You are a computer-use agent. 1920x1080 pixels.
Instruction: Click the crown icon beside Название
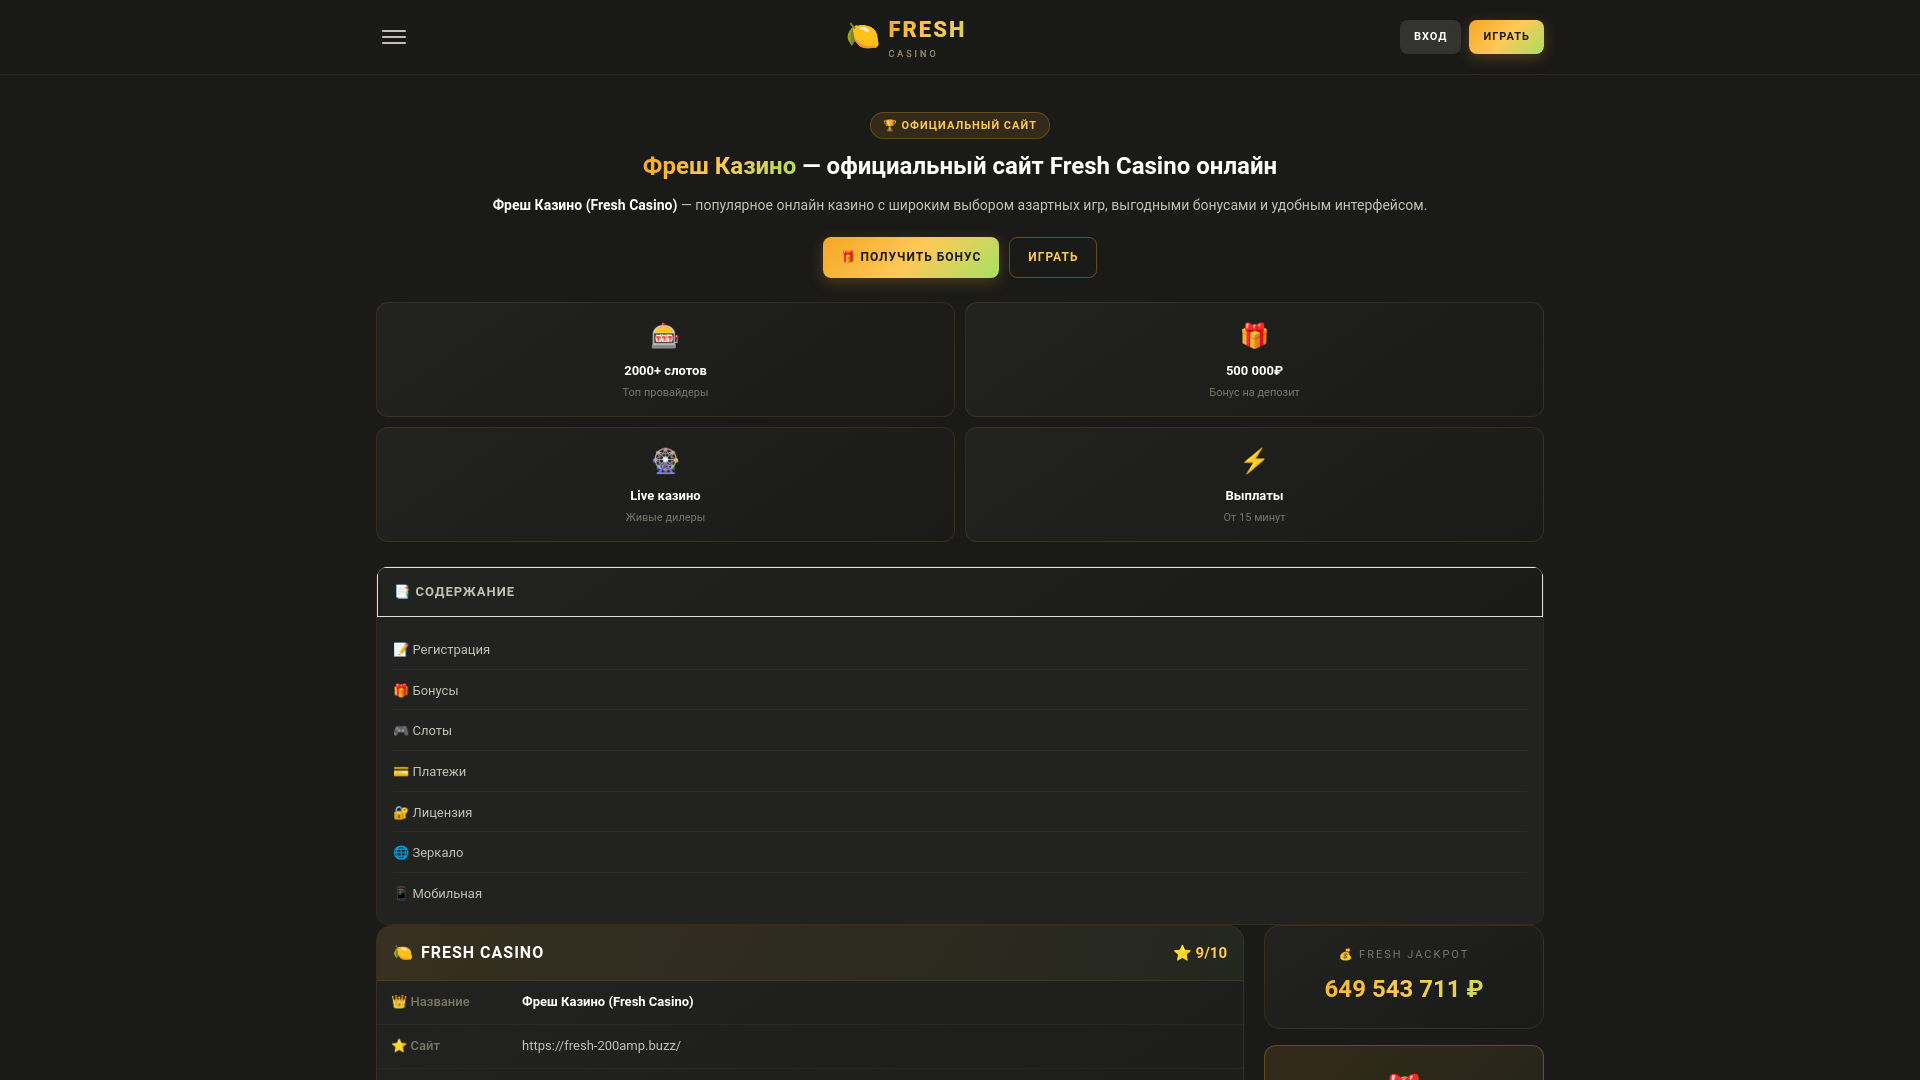(x=399, y=1002)
